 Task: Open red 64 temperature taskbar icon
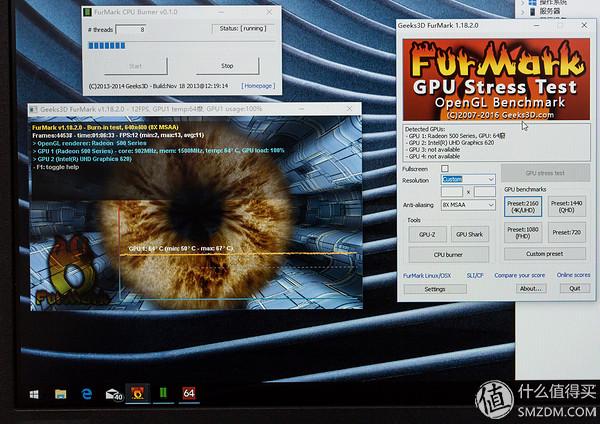189,393
